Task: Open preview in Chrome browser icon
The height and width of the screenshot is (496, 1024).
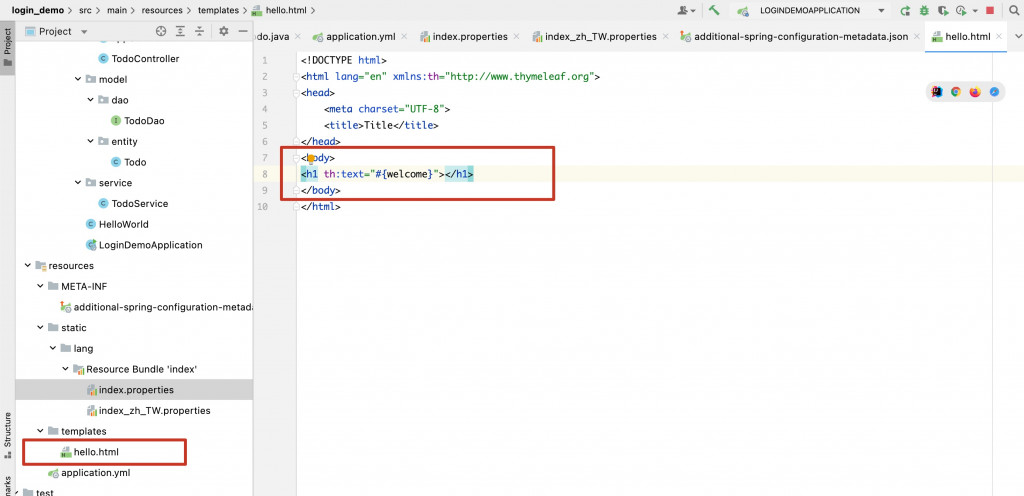Action: (955, 92)
